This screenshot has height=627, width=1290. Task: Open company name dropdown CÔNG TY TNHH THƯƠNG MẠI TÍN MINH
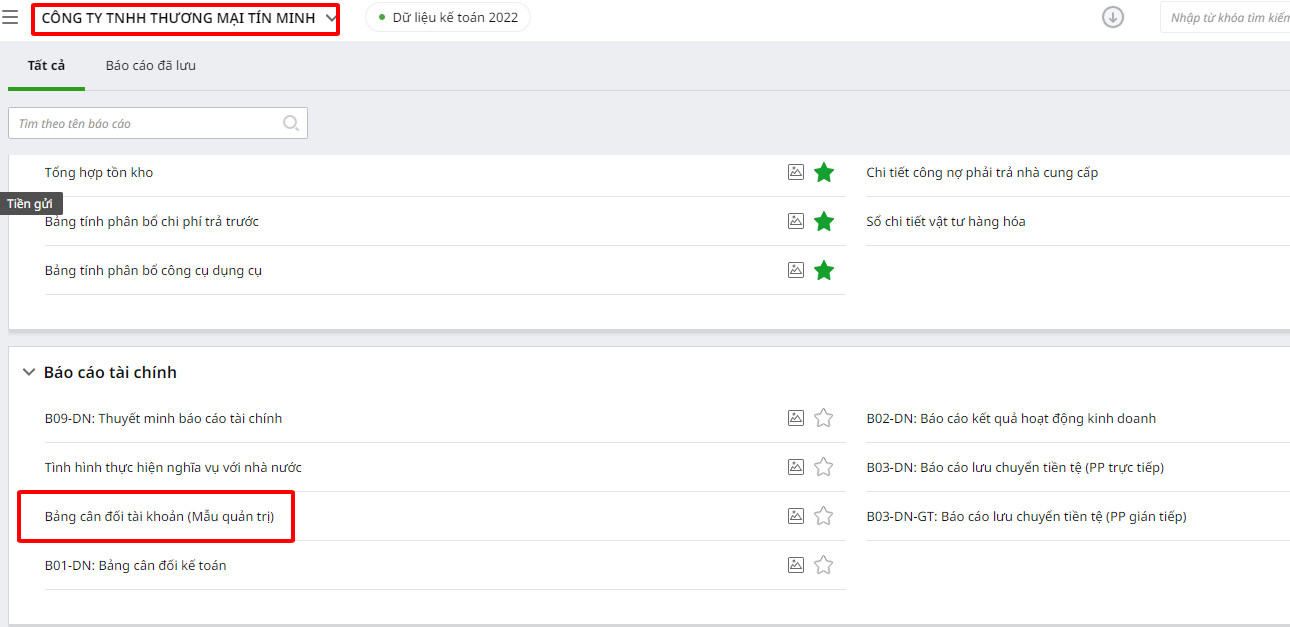click(188, 18)
